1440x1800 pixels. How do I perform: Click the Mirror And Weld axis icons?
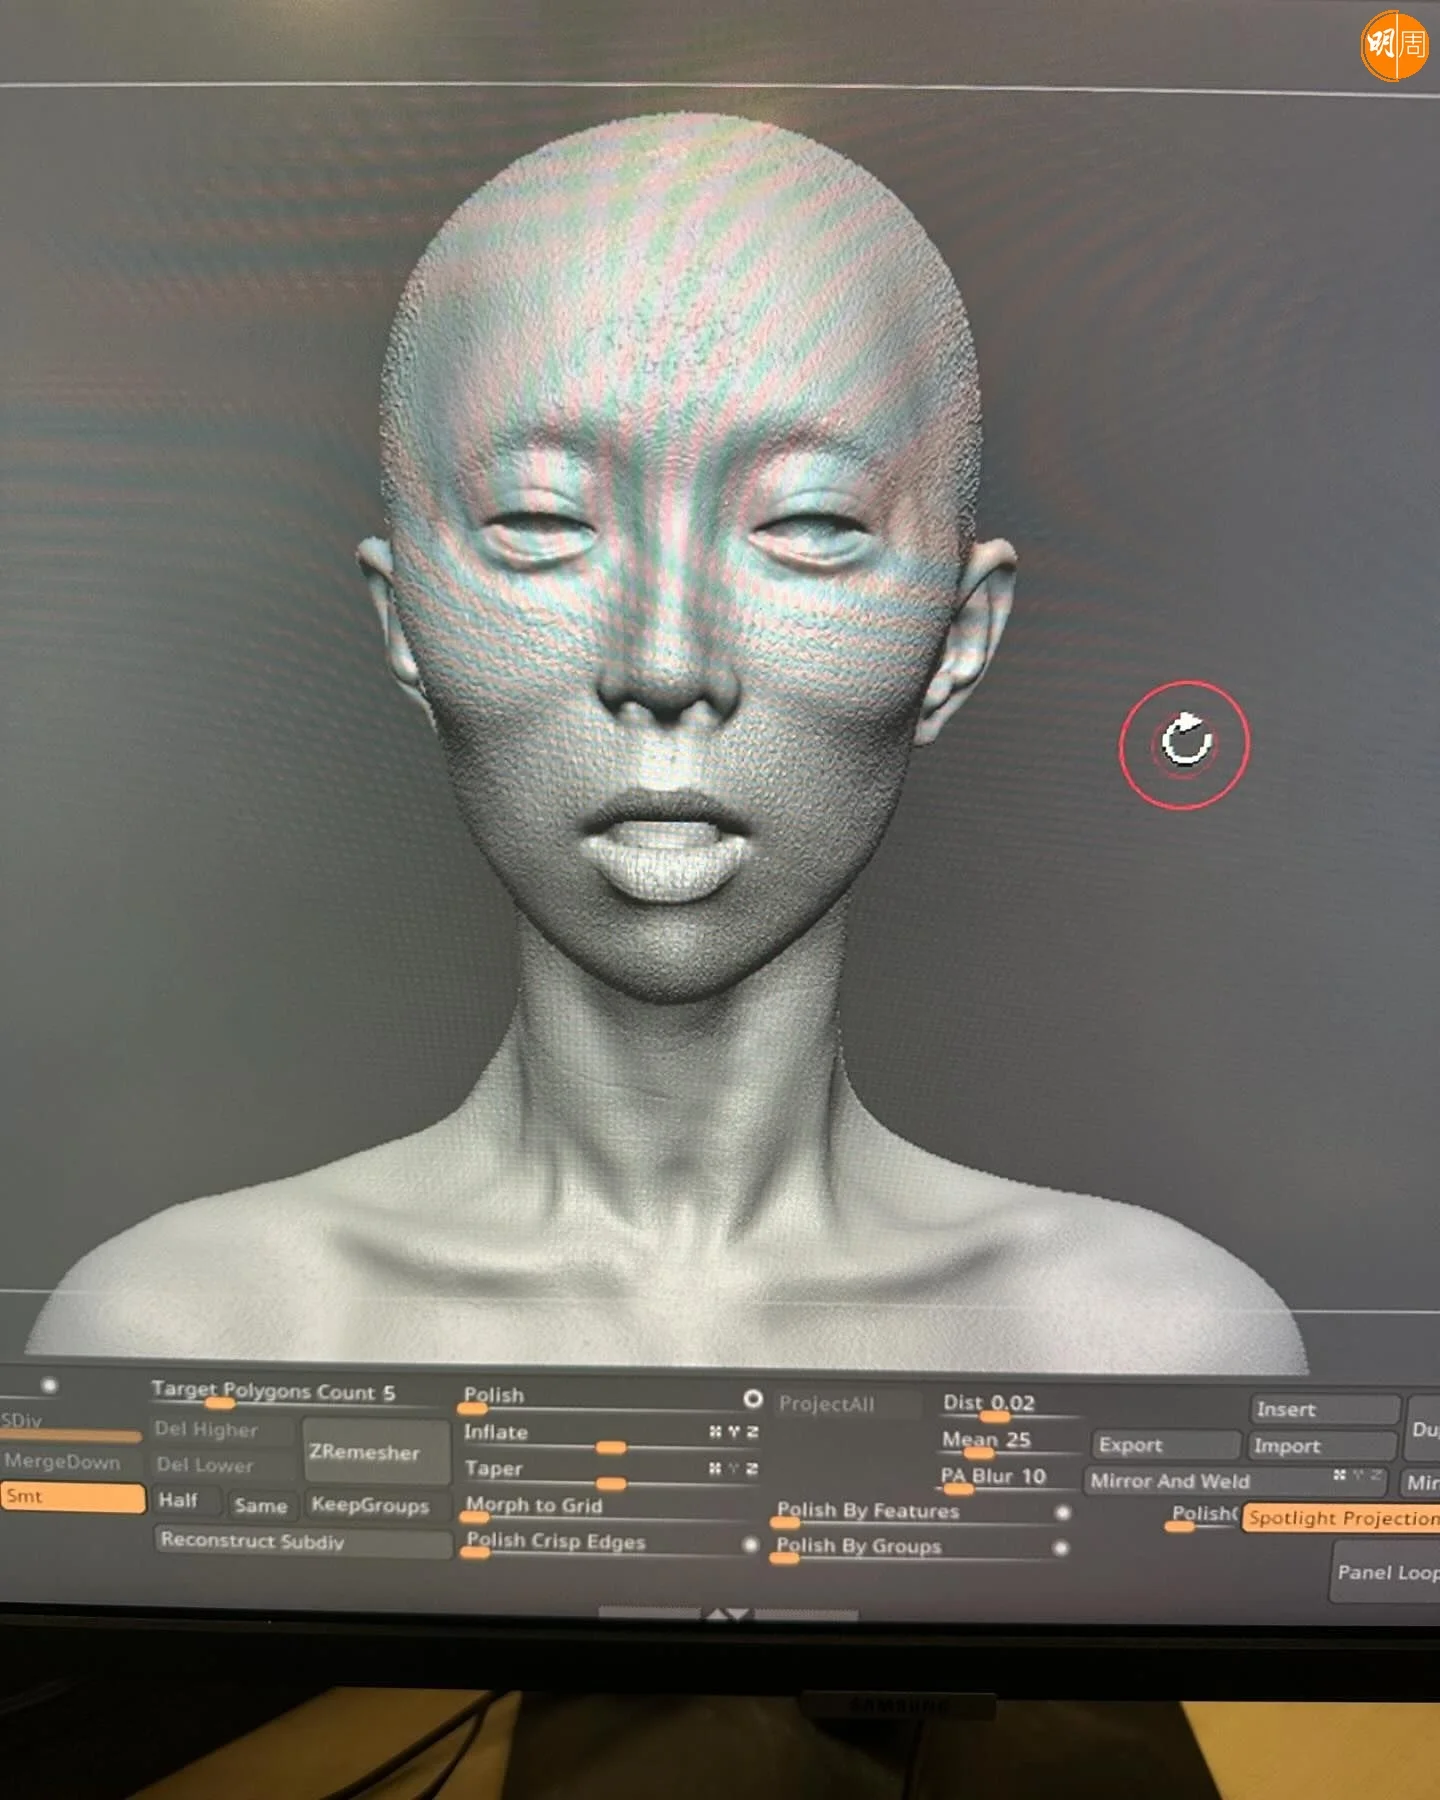tap(1358, 1476)
